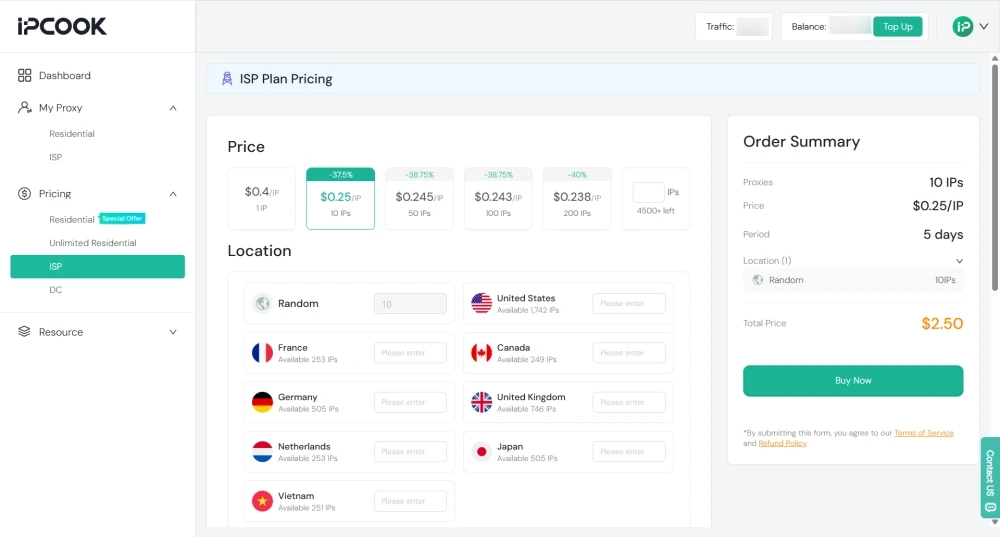Click the United States flag icon

pyautogui.click(x=482, y=303)
